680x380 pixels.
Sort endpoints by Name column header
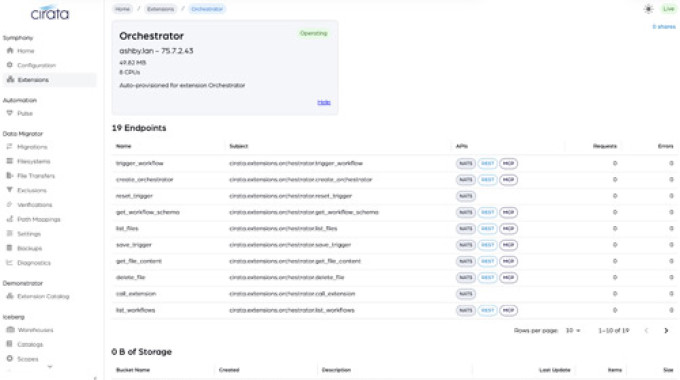(124, 146)
